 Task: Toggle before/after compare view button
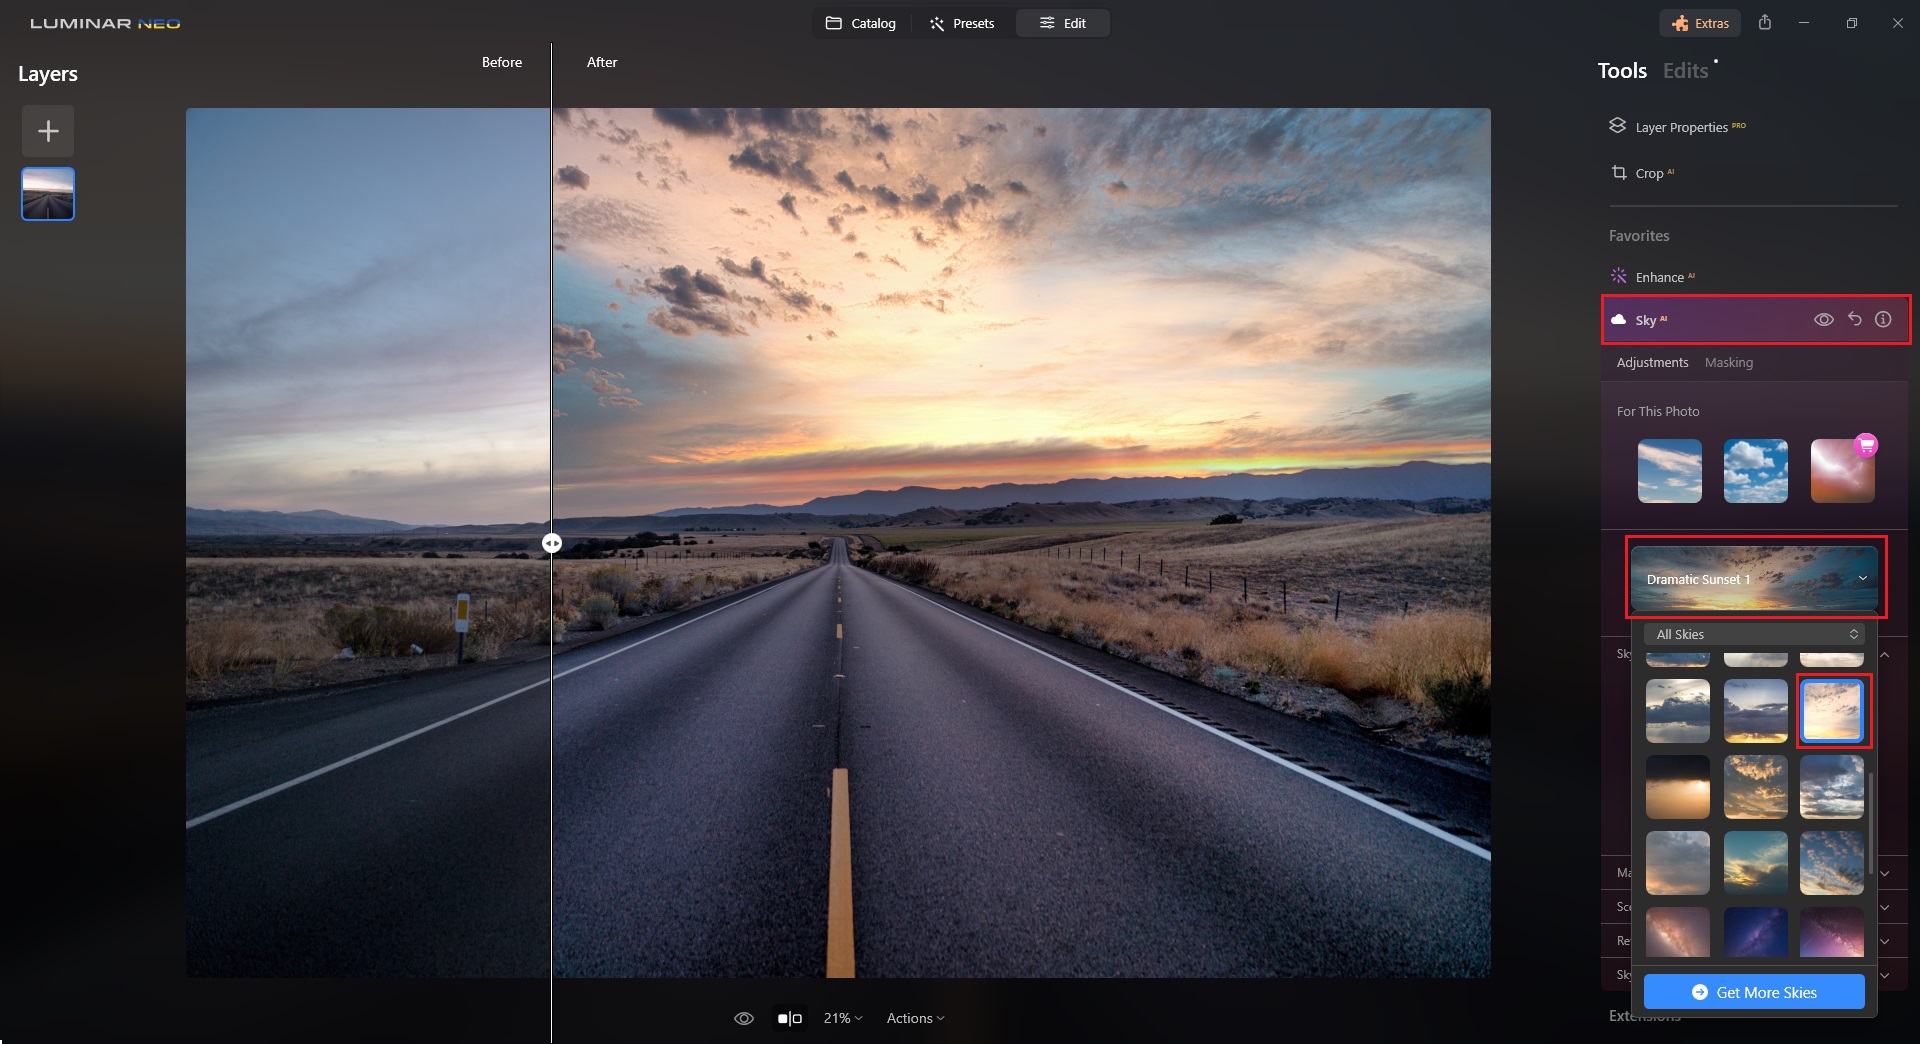pyautogui.click(x=789, y=1018)
